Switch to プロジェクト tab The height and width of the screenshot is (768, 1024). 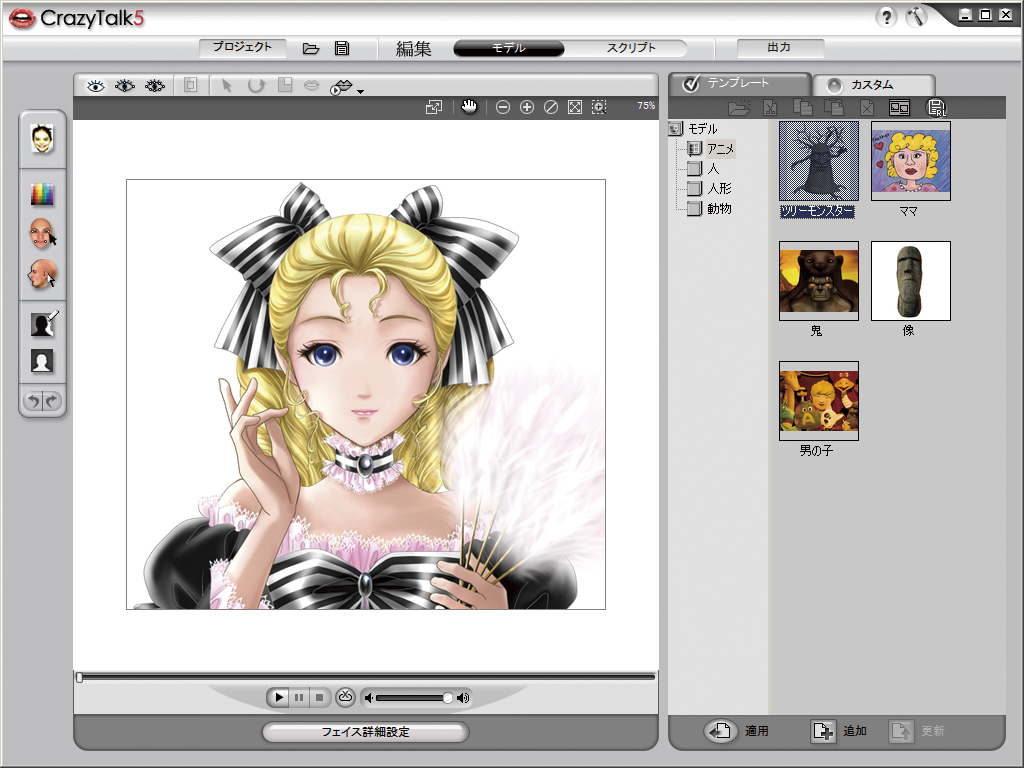(243, 47)
